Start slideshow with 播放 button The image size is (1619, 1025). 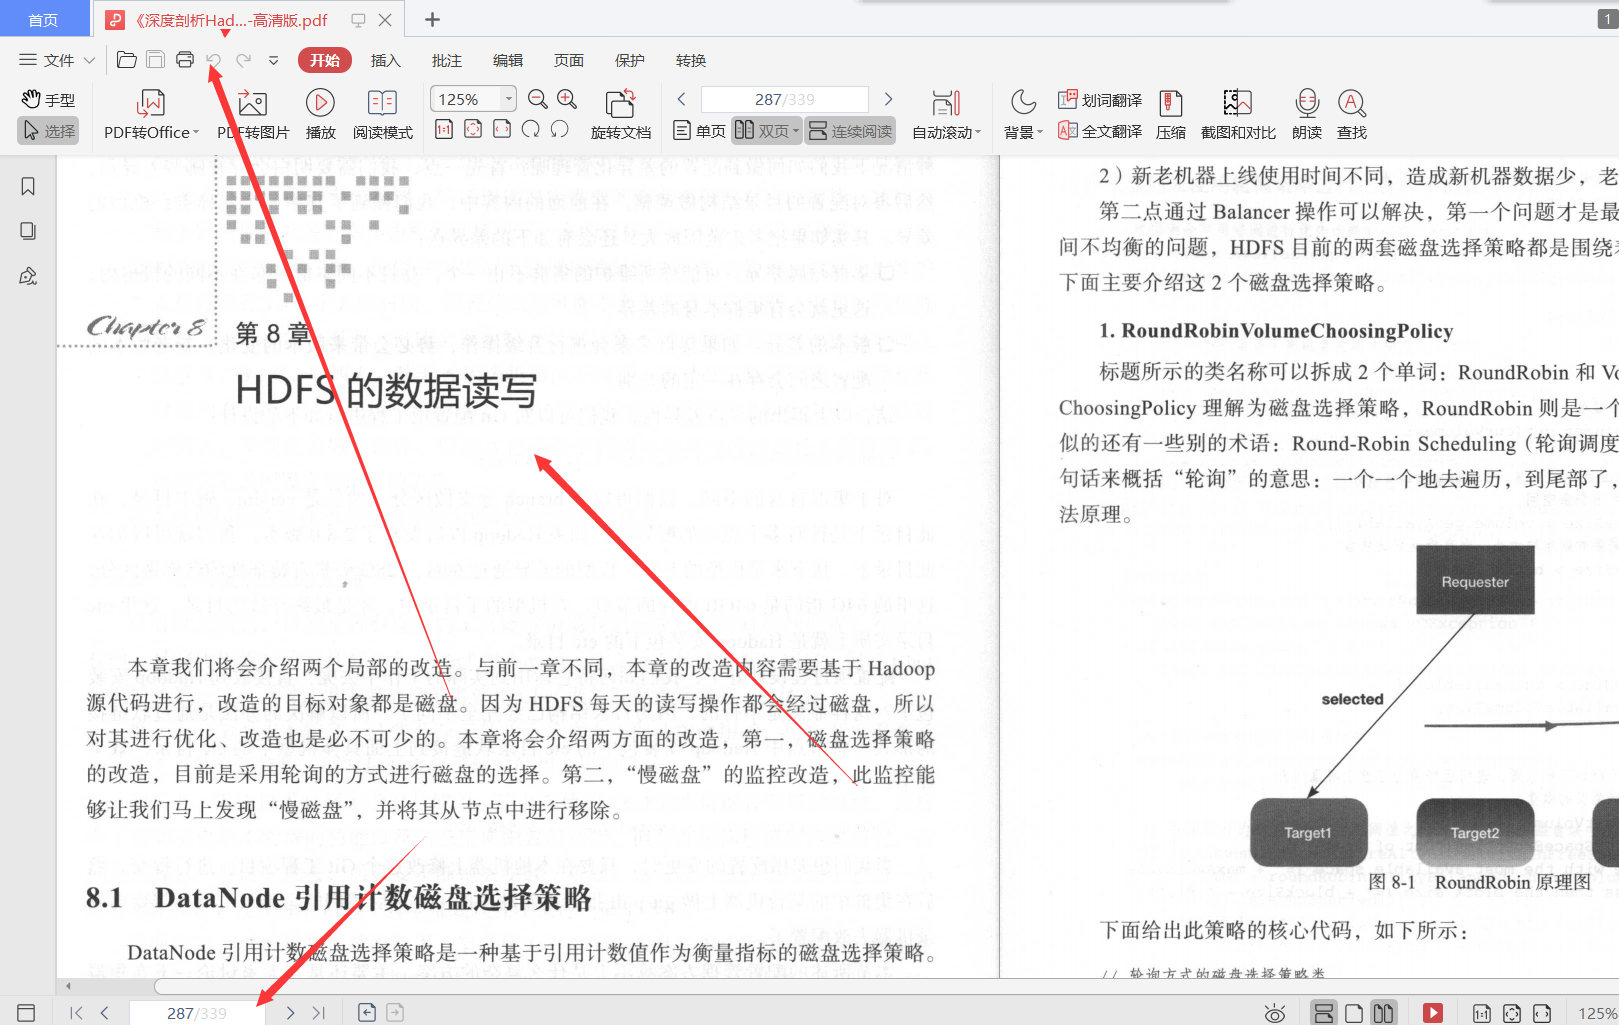(320, 115)
